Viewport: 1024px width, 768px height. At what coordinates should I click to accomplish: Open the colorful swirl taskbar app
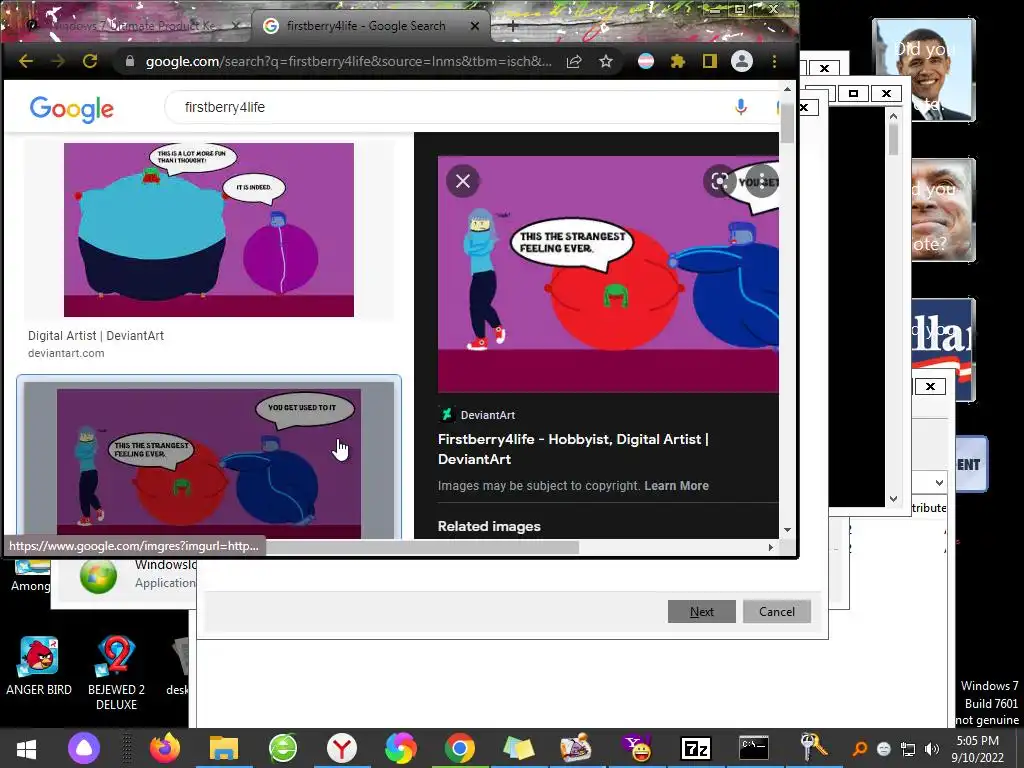pyautogui.click(x=400, y=748)
